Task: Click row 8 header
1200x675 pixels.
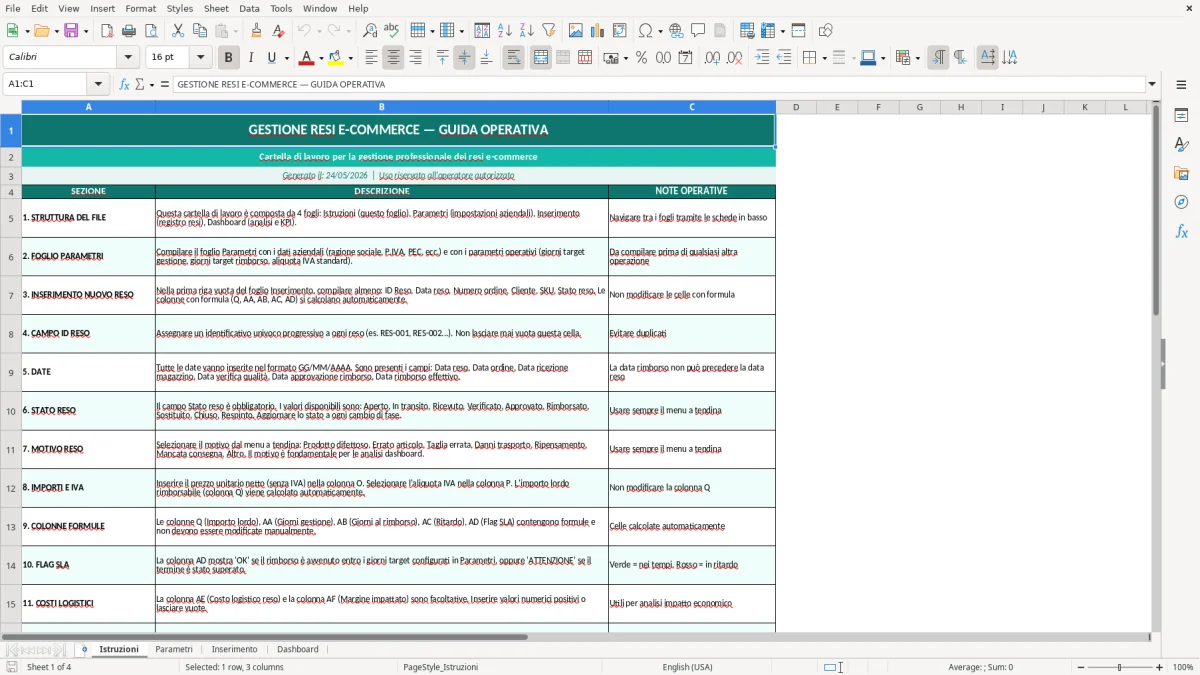Action: (x=11, y=334)
